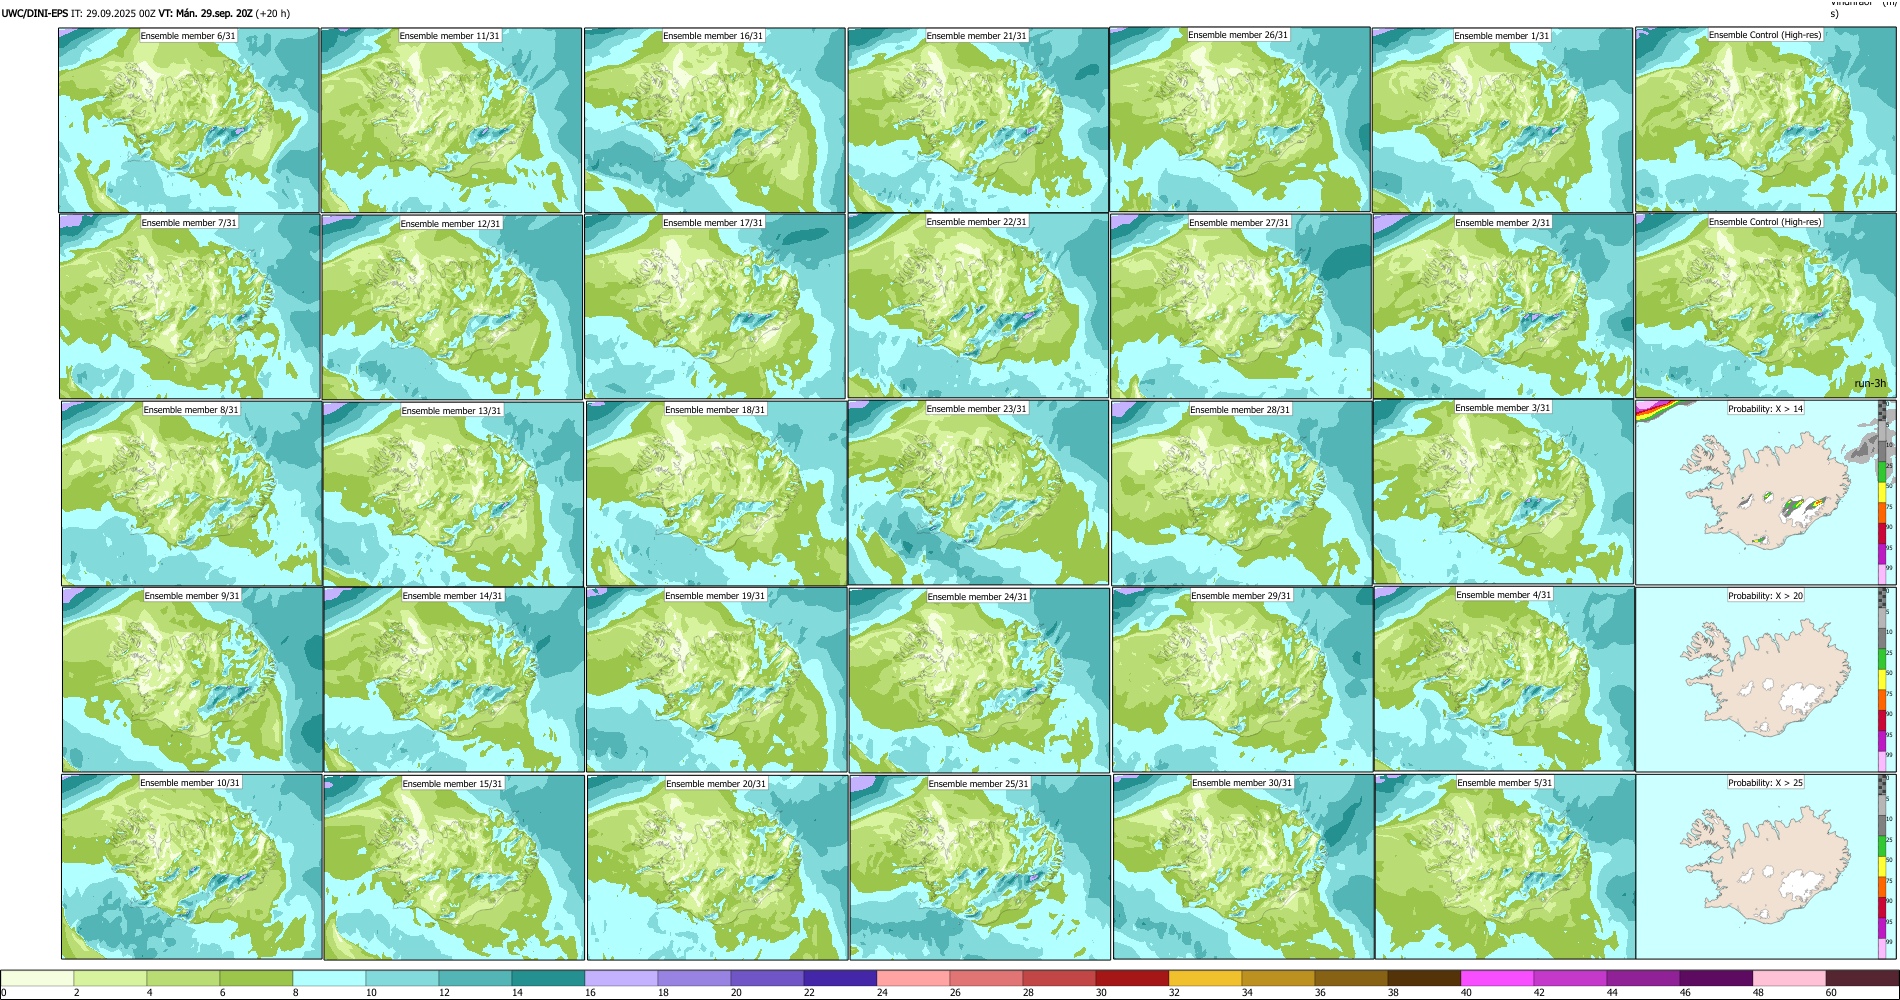Open the Ensemble member 1/31 map
This screenshot has width=1900, height=1000.
coord(1502,120)
